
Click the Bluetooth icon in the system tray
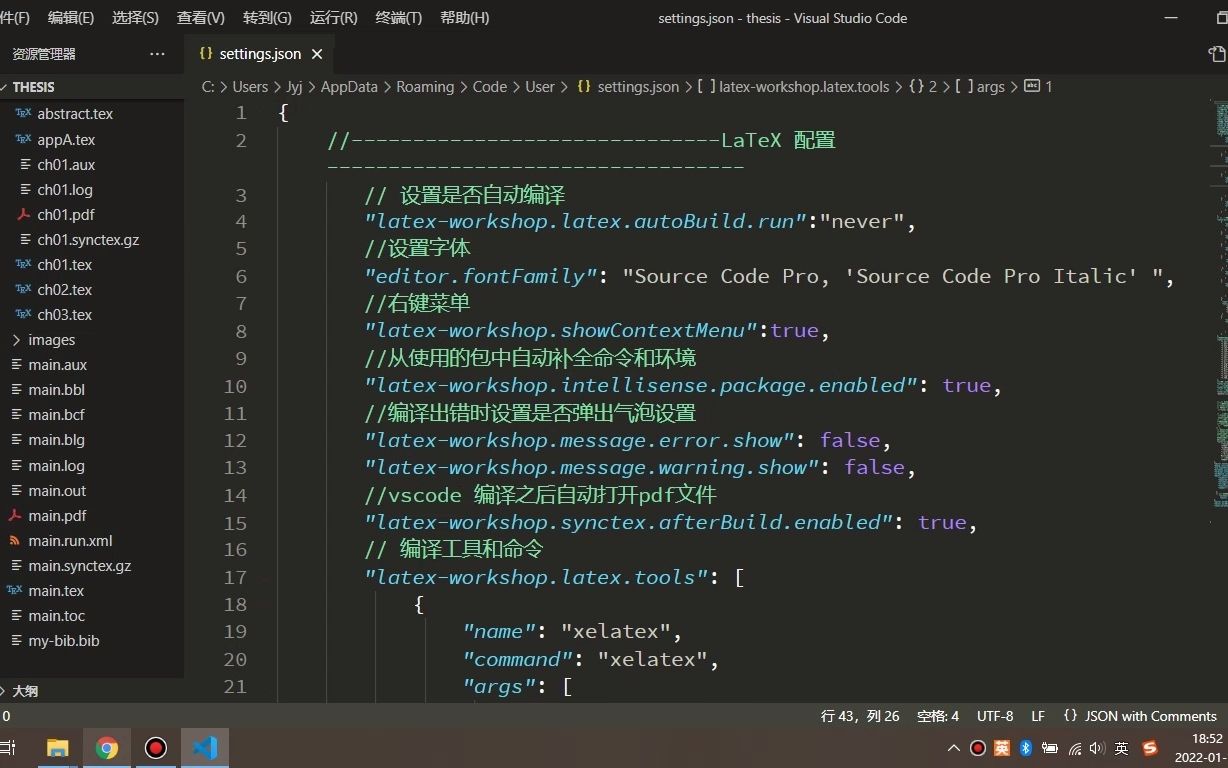point(1026,748)
